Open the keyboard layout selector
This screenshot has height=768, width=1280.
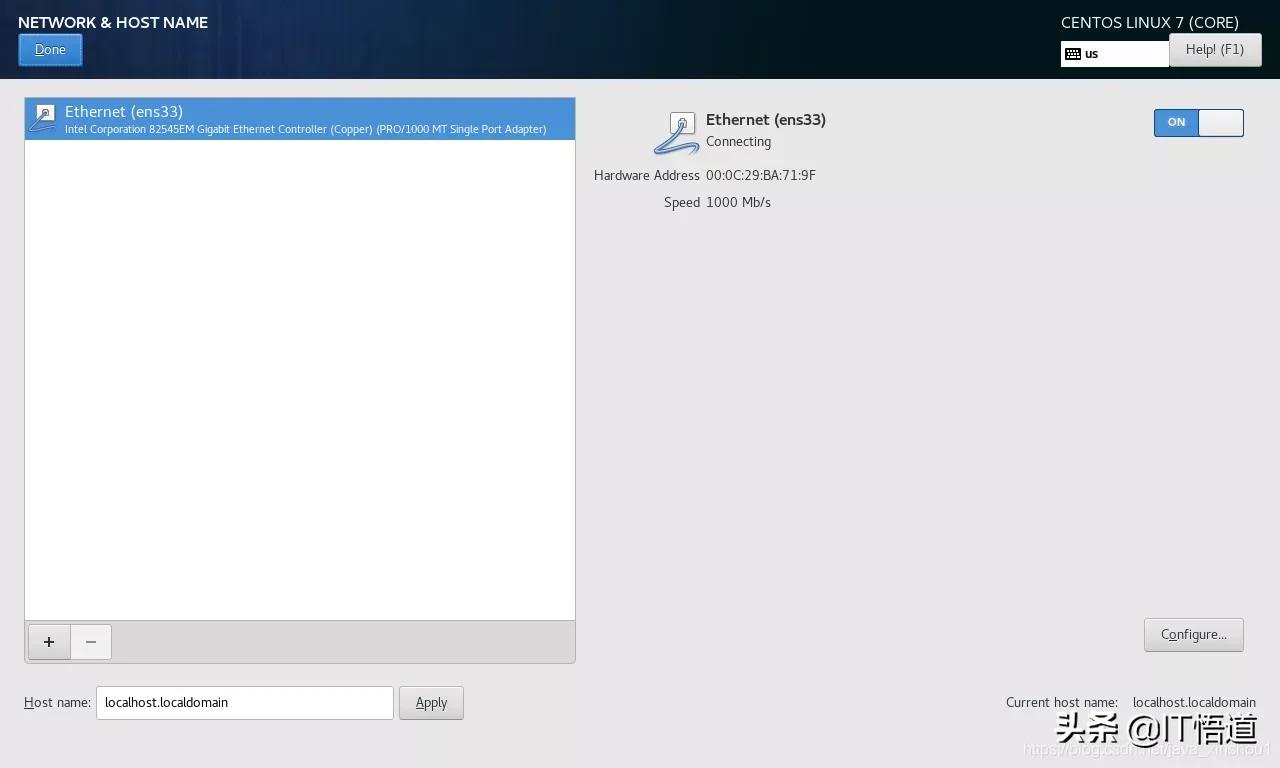pyautogui.click(x=1113, y=53)
